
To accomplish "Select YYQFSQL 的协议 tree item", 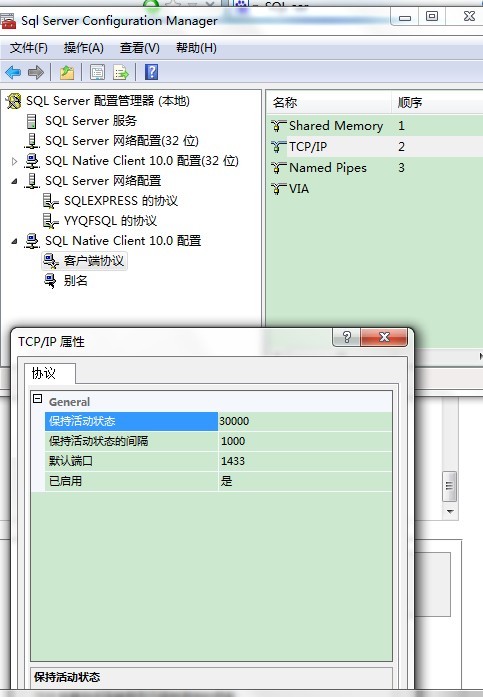I will (110, 221).
